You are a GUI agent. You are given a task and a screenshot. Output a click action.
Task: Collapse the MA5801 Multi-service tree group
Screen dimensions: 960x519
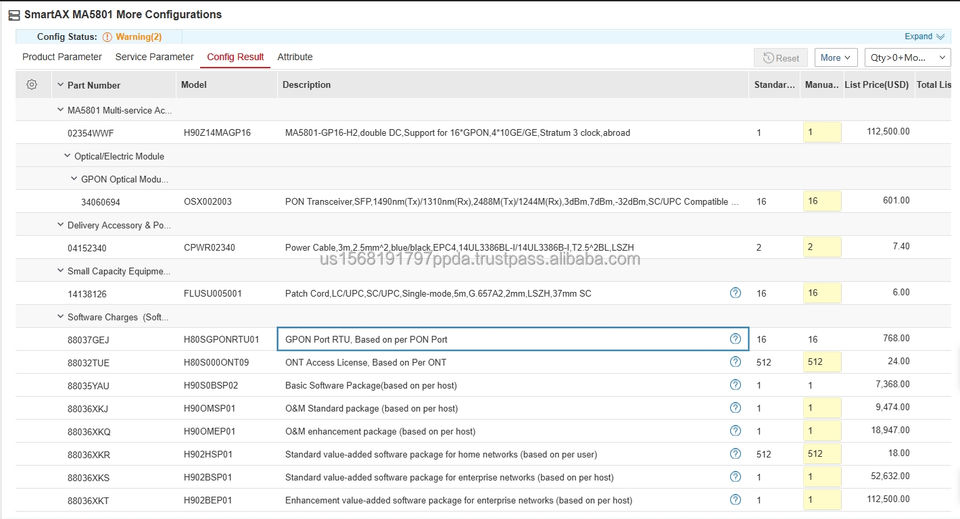[x=60, y=110]
